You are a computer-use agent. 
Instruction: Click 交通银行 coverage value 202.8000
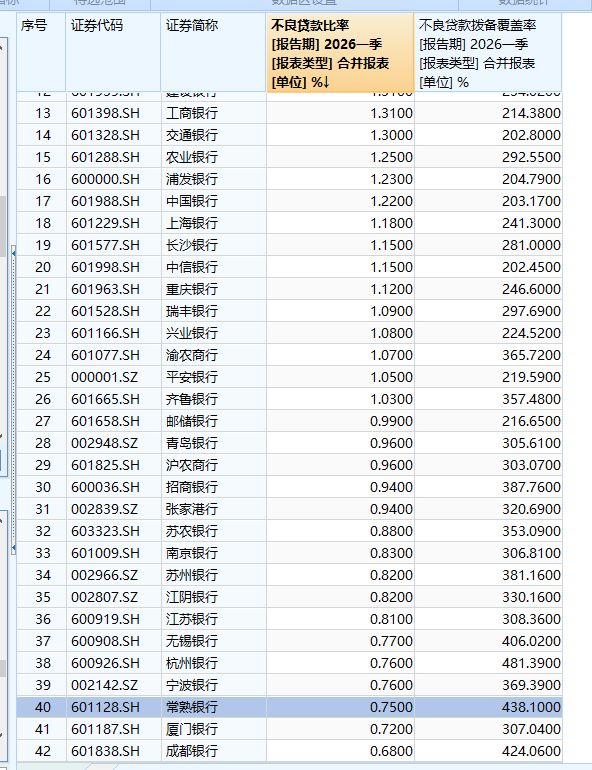click(x=488, y=135)
